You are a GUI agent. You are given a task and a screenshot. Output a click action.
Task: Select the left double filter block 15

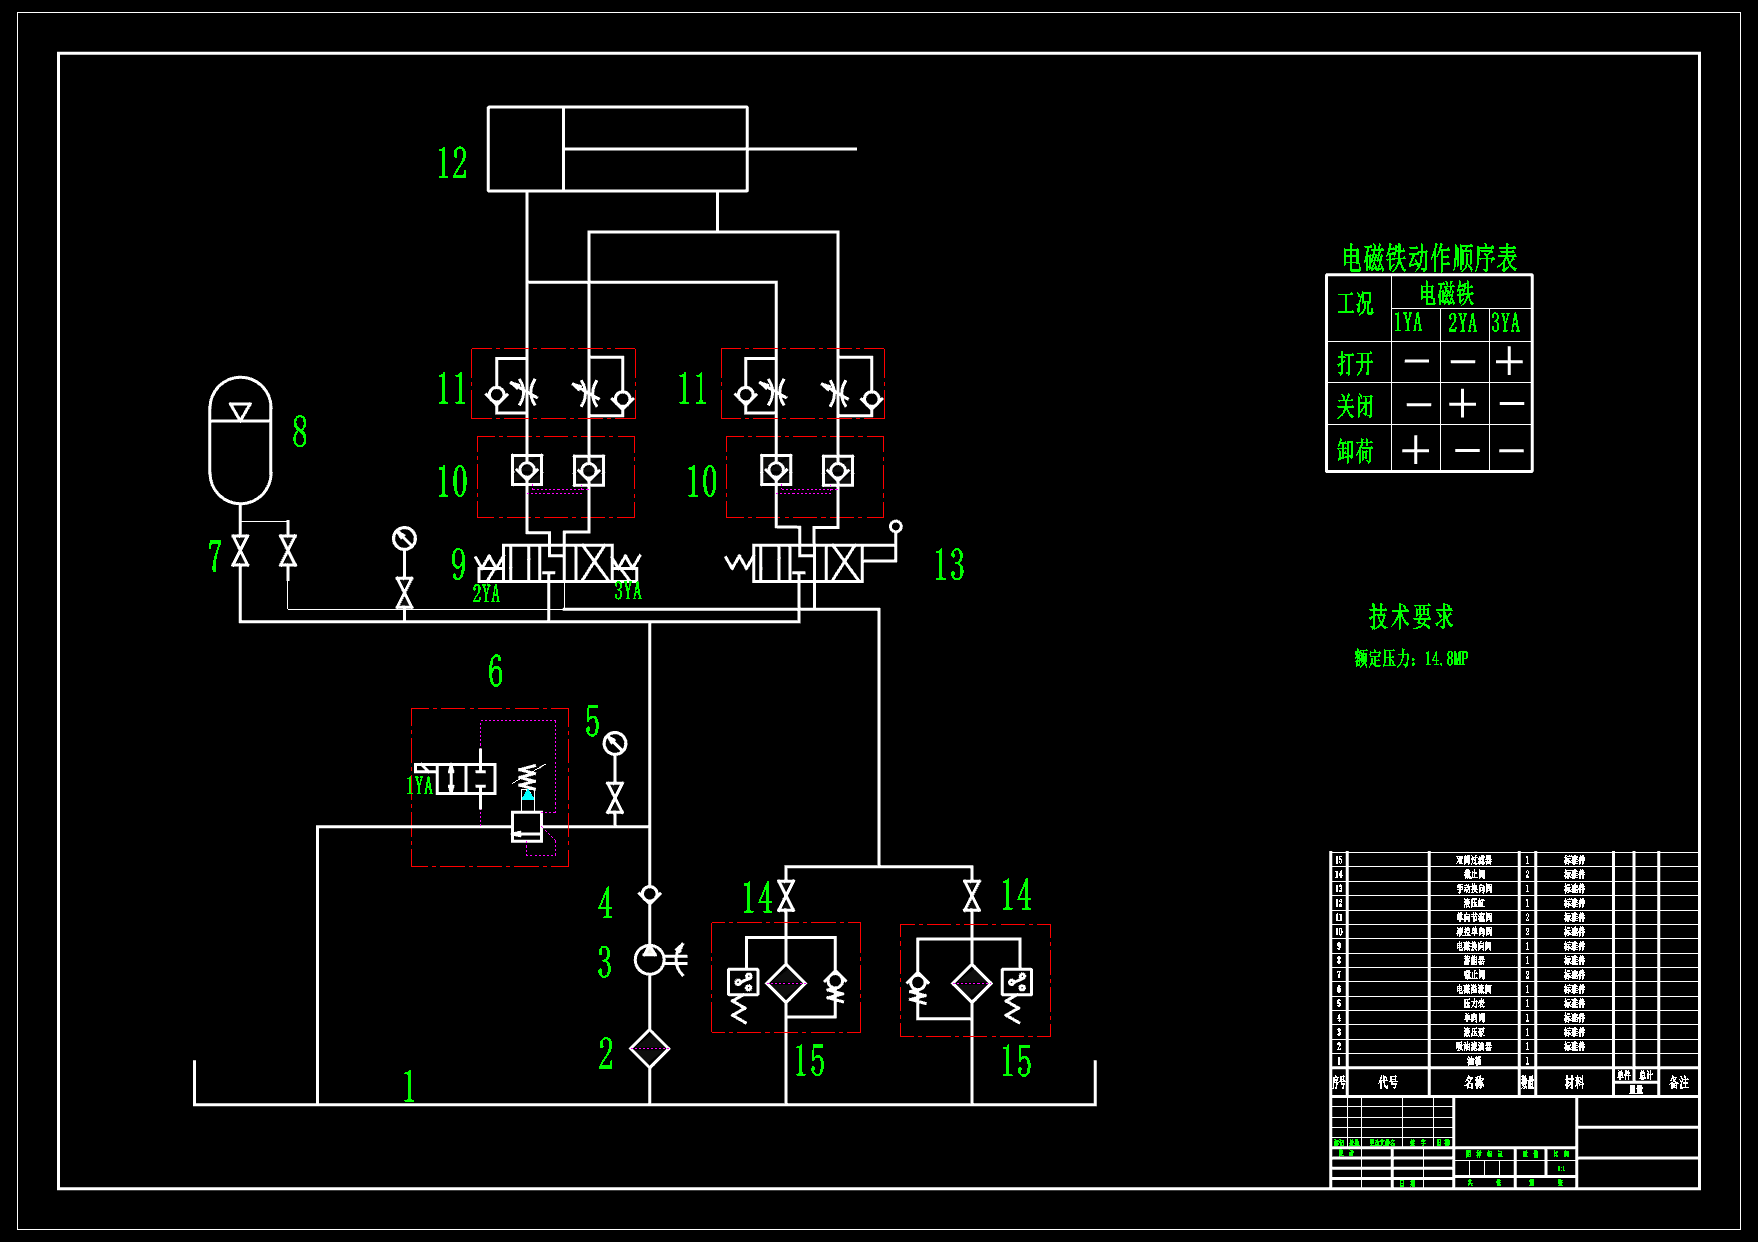click(786, 978)
